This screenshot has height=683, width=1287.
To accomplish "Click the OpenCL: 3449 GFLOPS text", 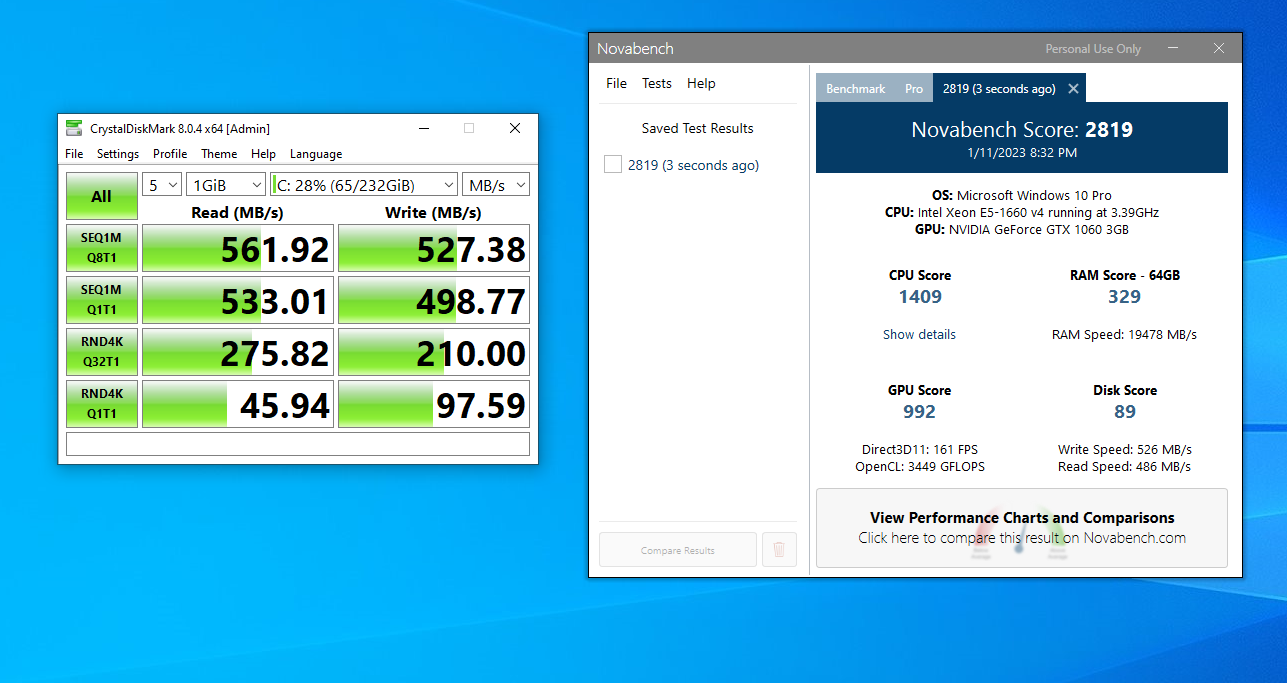I will pyautogui.click(x=920, y=466).
